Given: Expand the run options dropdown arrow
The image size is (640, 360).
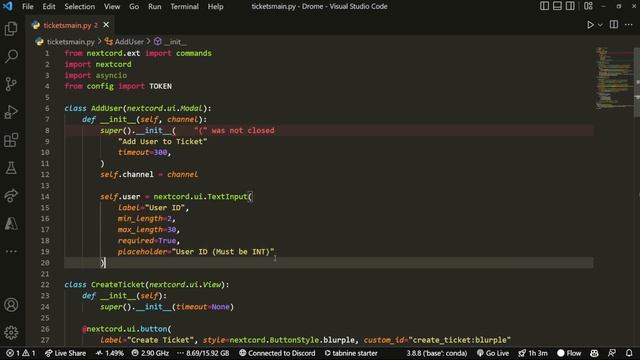Looking at the screenshot, I should coord(600,25).
